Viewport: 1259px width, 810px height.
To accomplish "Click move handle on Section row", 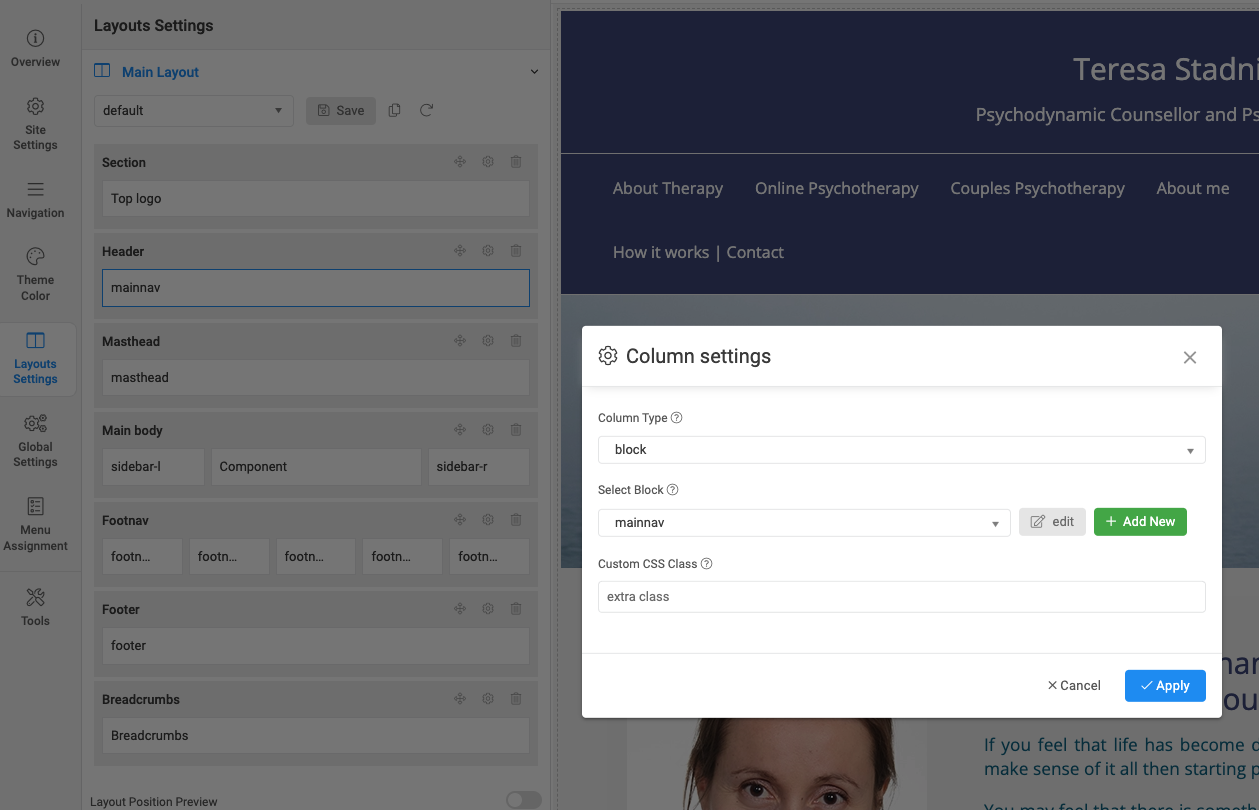I will [460, 162].
